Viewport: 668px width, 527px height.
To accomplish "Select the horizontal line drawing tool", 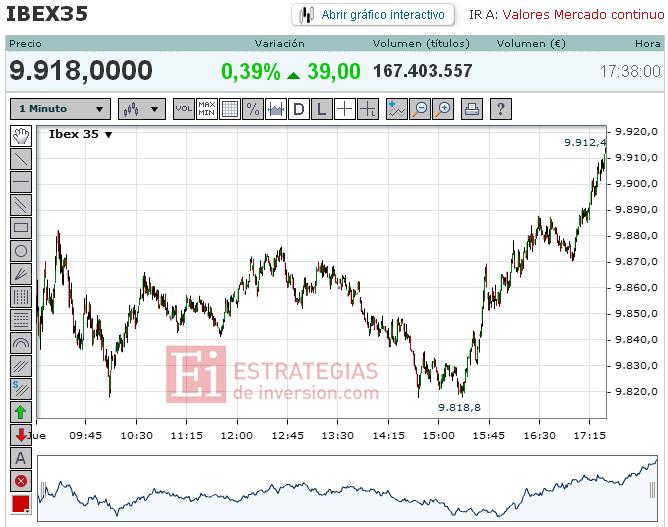I will (20, 182).
